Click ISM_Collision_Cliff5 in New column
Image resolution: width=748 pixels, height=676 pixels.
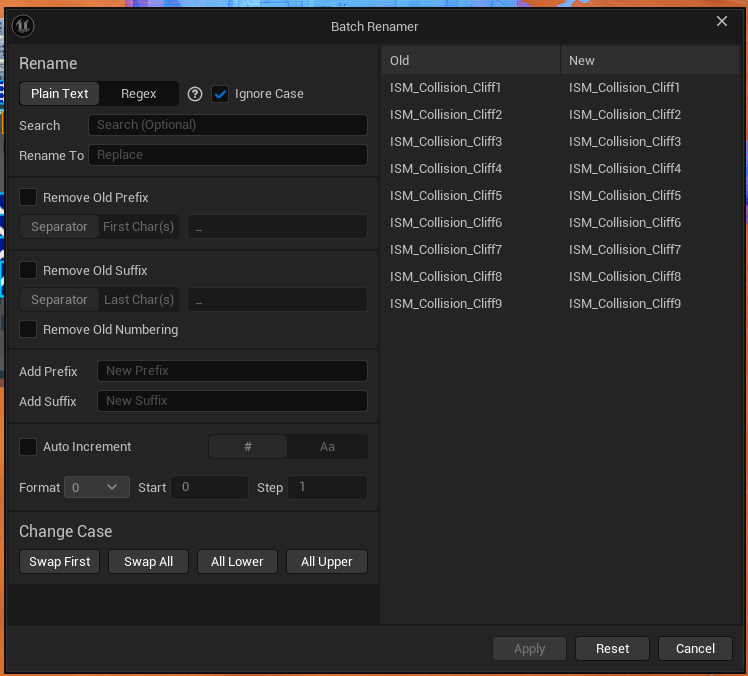tap(625, 196)
